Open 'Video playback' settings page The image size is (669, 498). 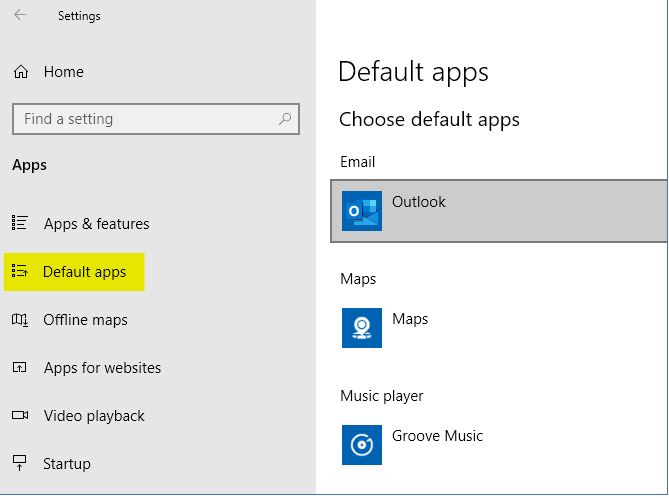tap(94, 416)
